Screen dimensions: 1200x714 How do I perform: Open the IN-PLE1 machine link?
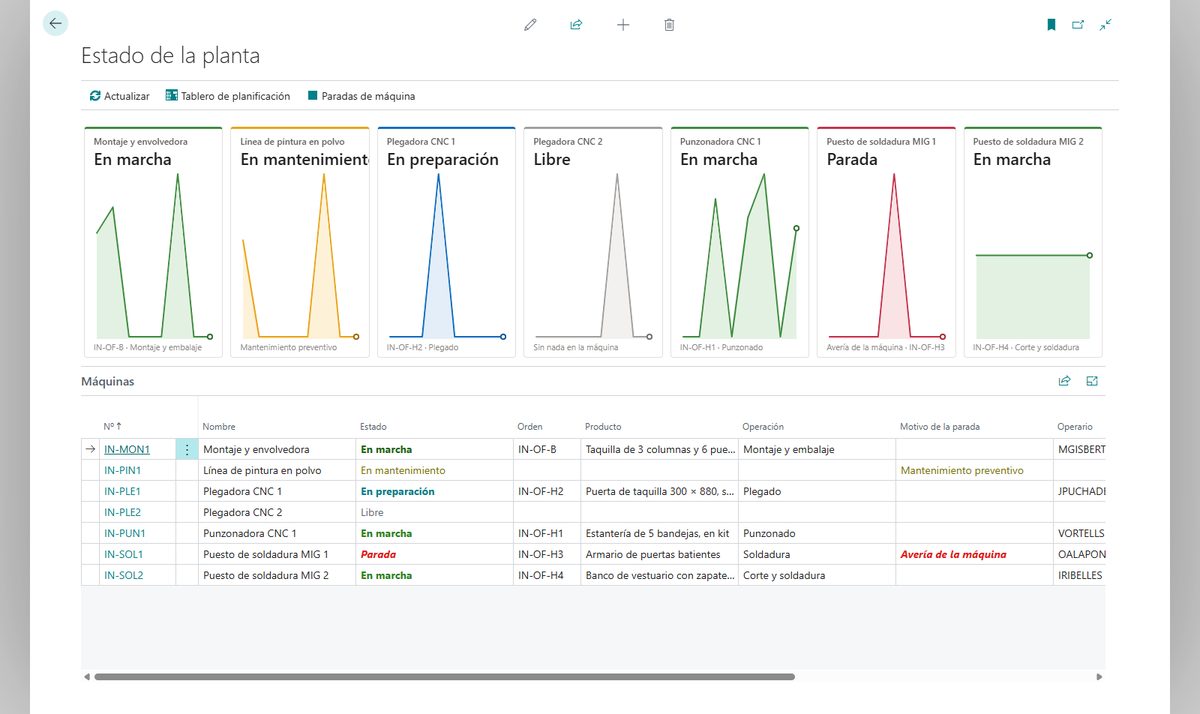[x=122, y=492]
